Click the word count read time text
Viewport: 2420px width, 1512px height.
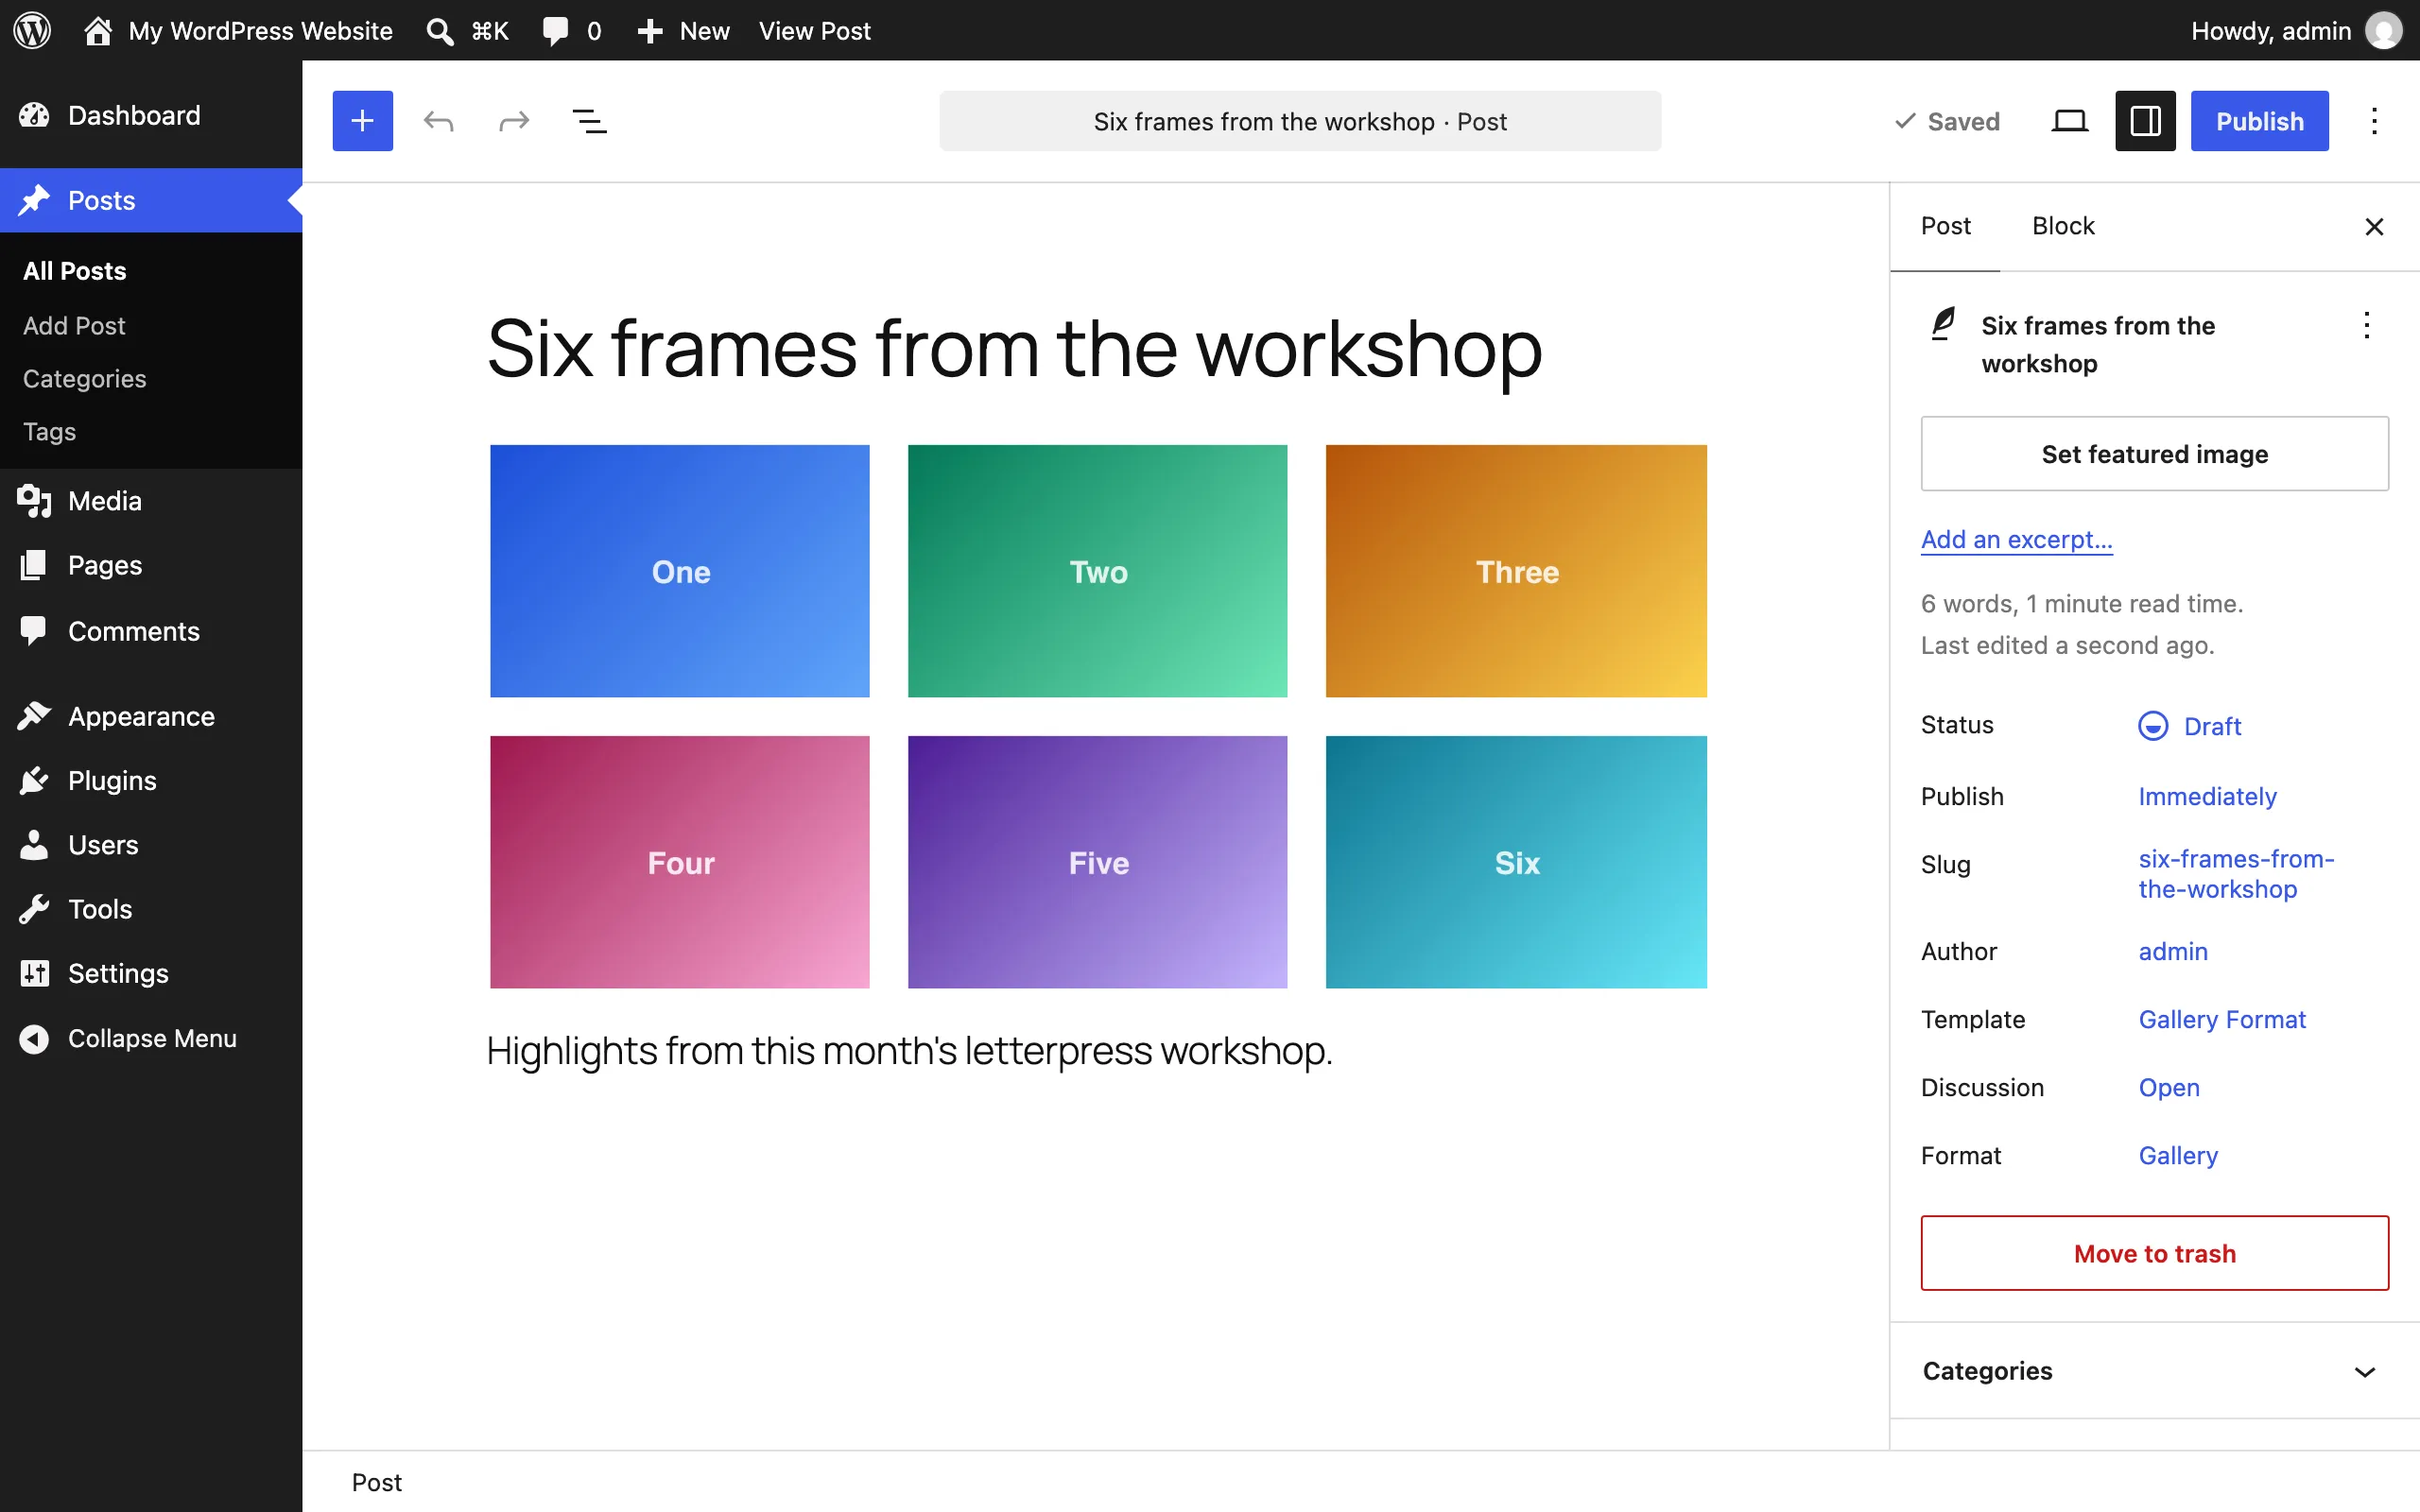point(2082,603)
